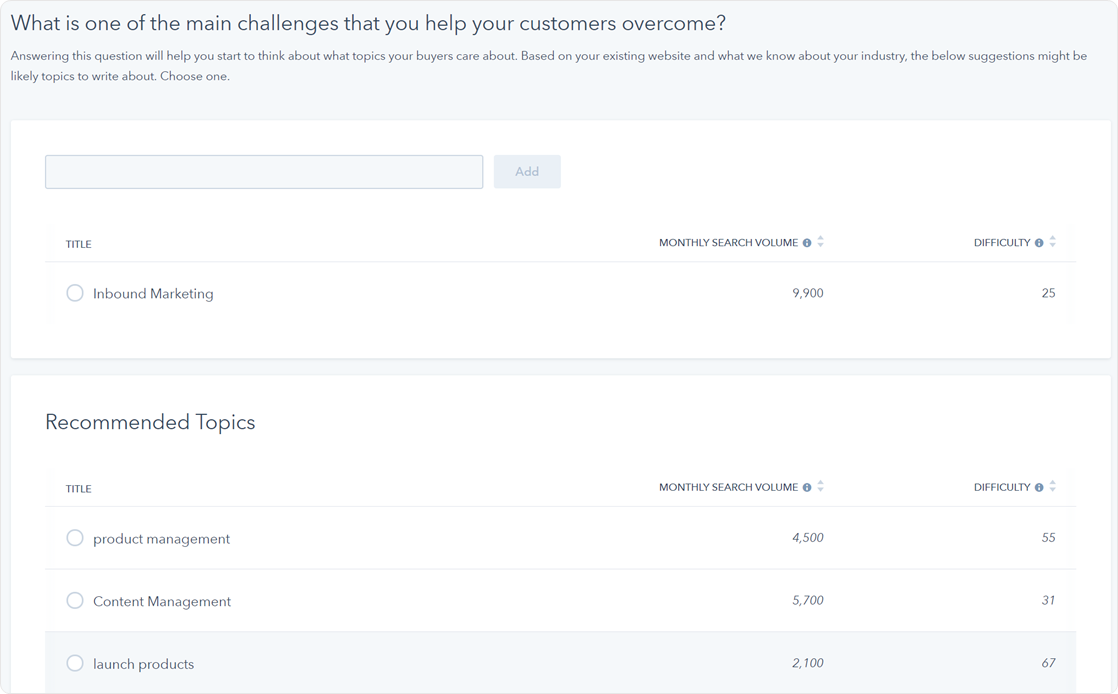Select the Inbound Marketing radio button

tap(75, 293)
